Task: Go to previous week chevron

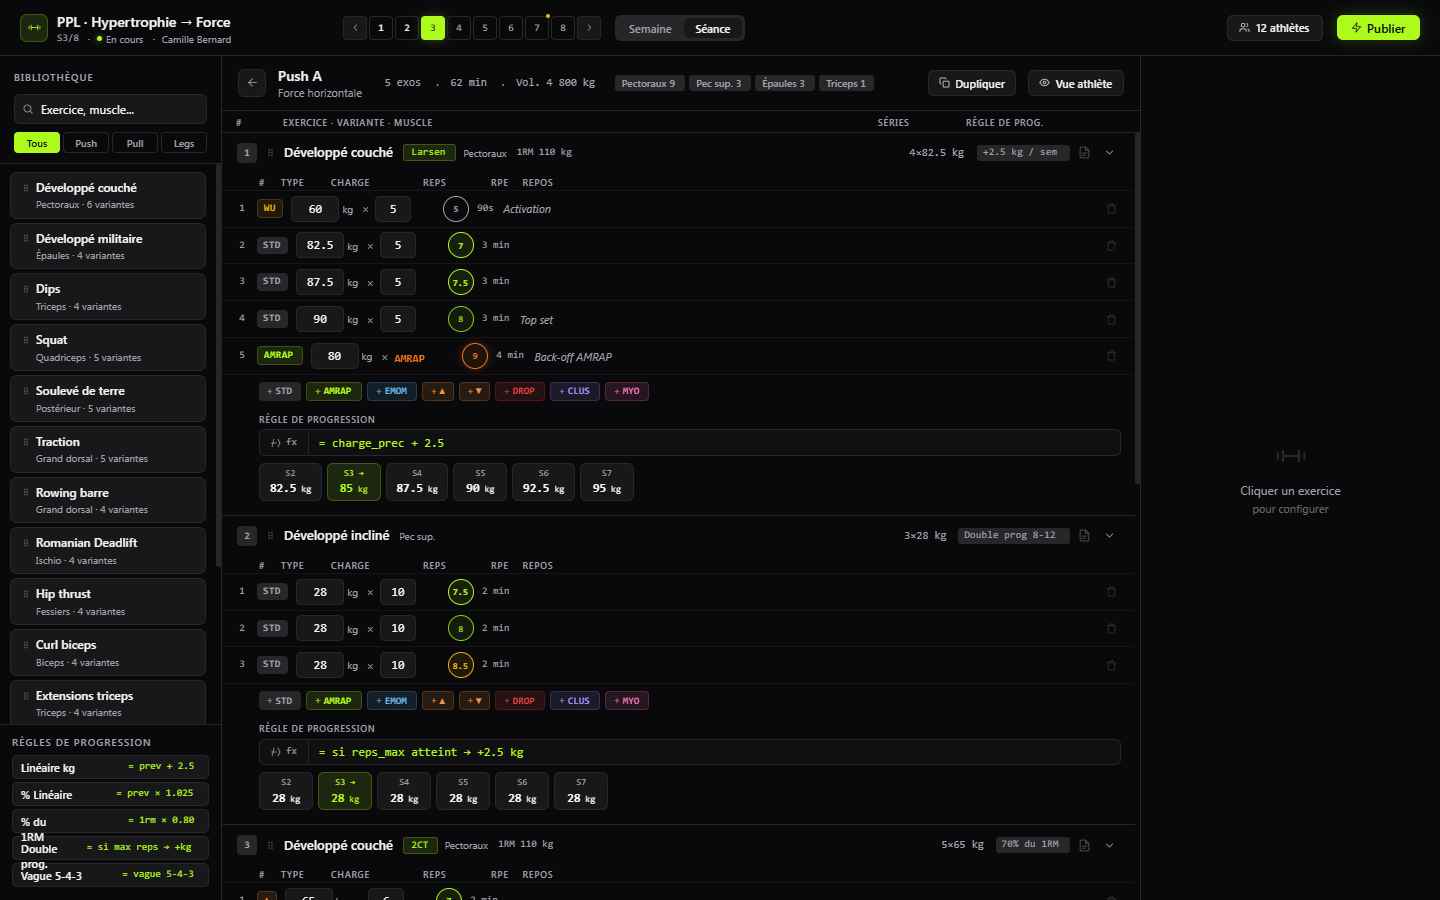Action: 355,28
